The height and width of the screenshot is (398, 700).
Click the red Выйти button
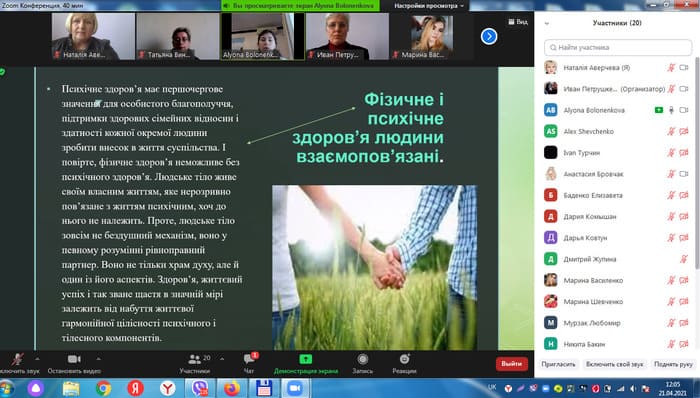(512, 364)
